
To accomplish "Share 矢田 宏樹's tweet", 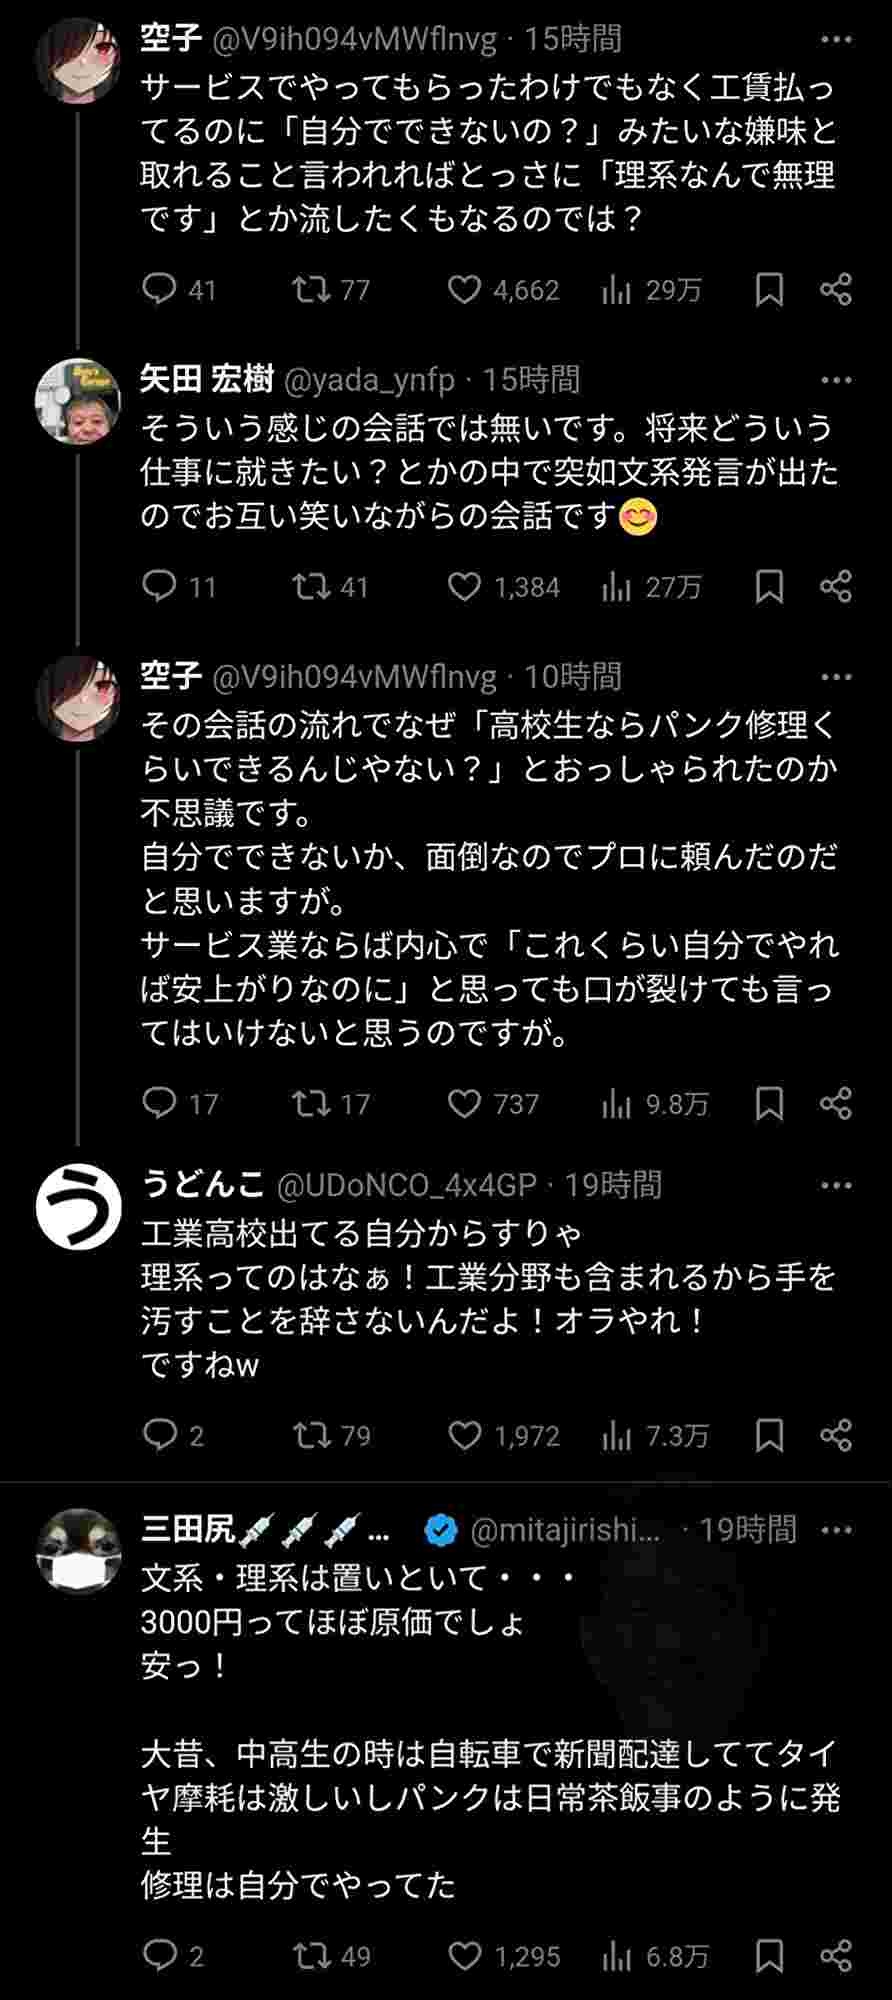I will coord(836,587).
